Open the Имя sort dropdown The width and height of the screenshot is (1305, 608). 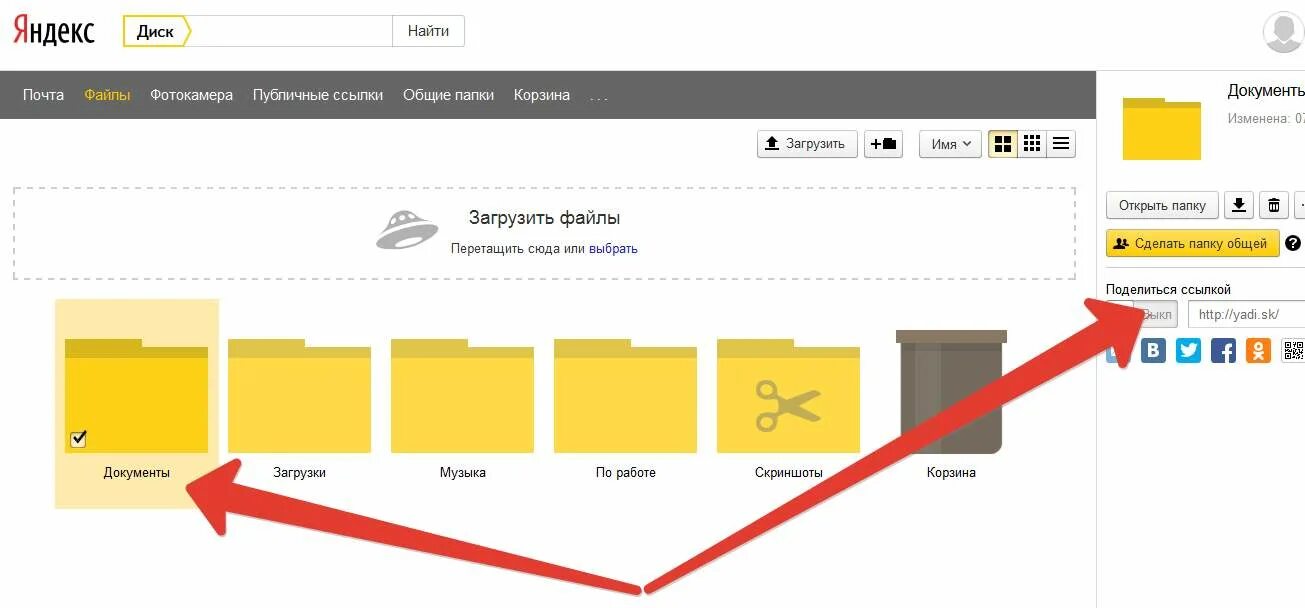tap(950, 144)
